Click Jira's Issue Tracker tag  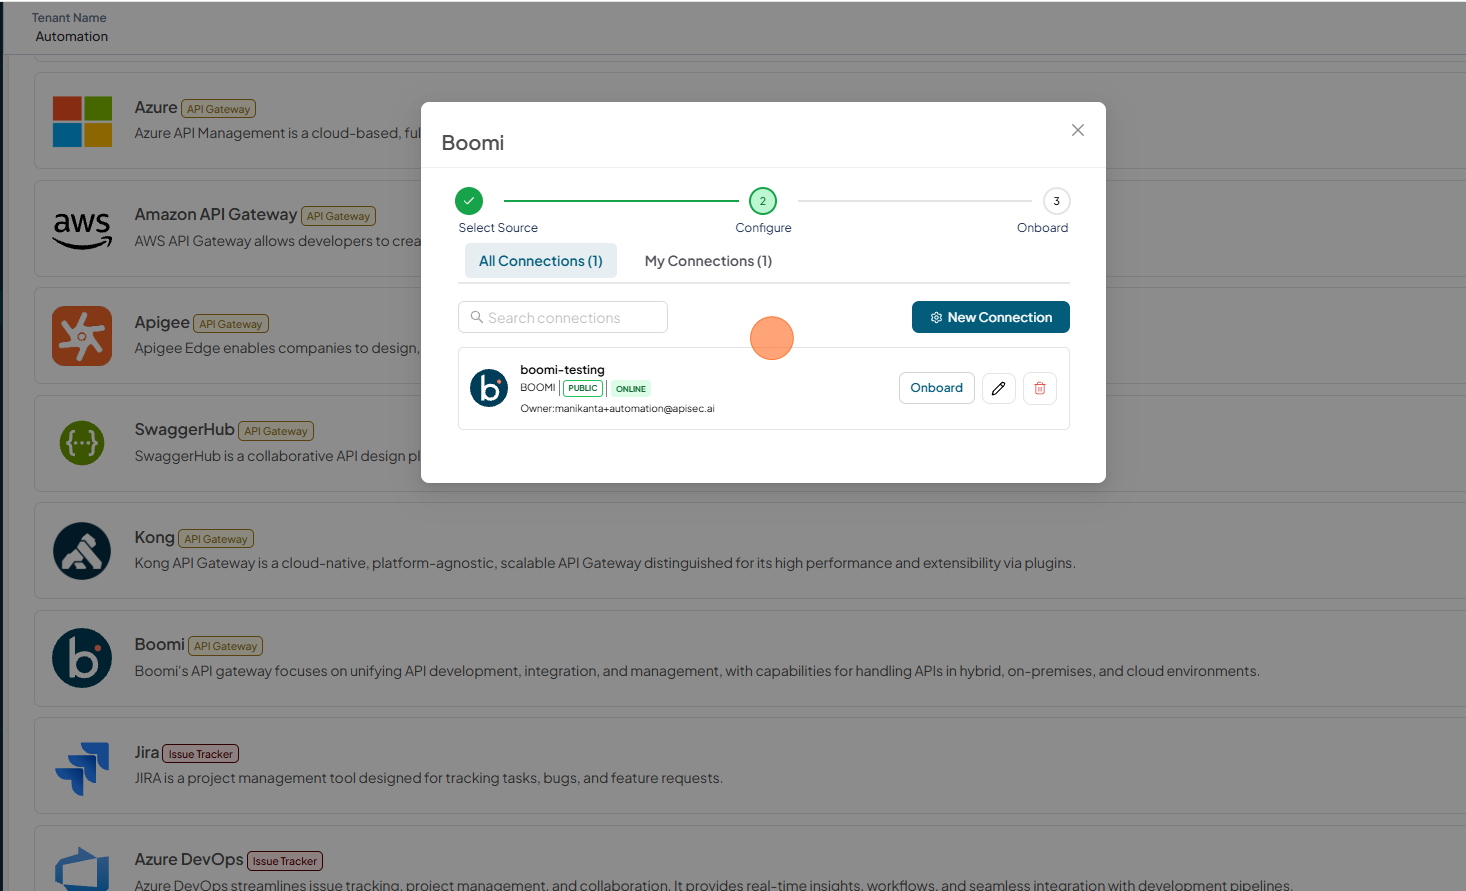201,754
